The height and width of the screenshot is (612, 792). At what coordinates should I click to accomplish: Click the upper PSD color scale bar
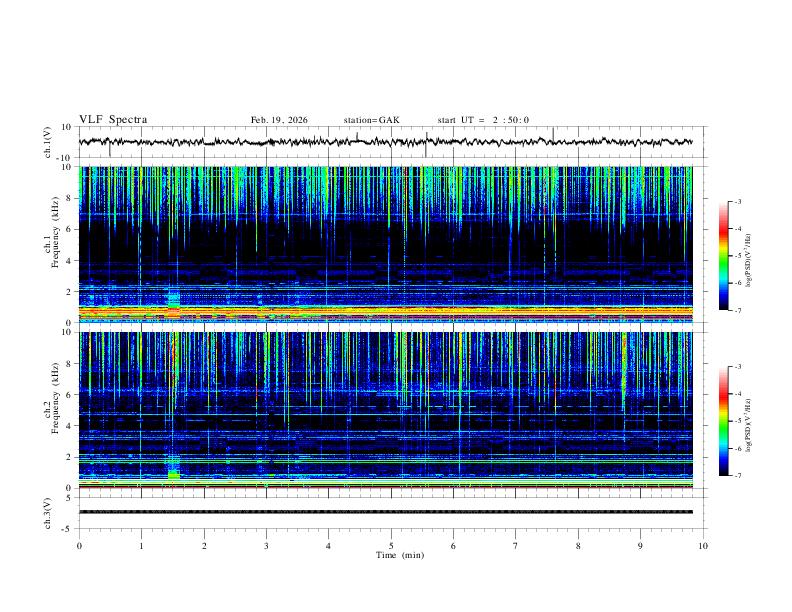(724, 256)
